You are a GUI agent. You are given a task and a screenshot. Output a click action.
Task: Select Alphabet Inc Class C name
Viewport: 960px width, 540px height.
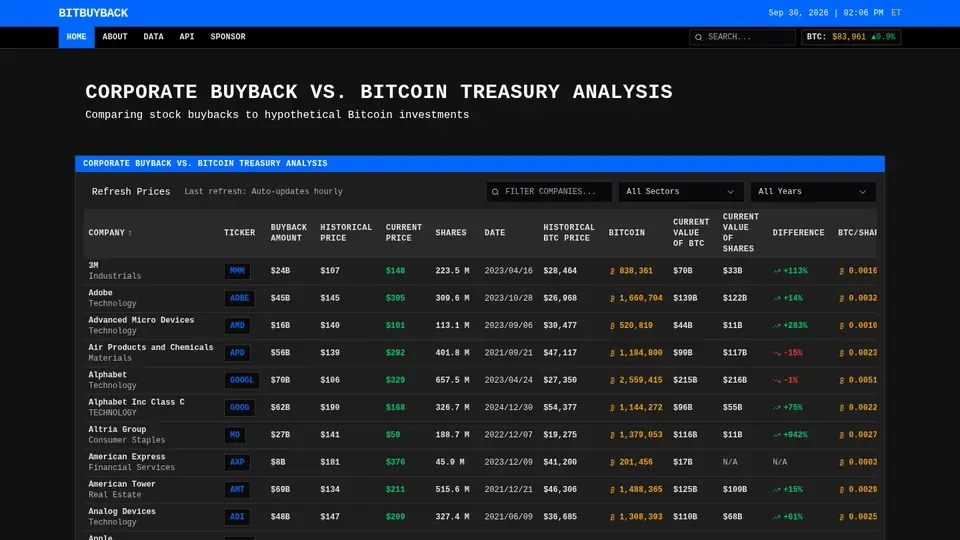[x=137, y=402]
